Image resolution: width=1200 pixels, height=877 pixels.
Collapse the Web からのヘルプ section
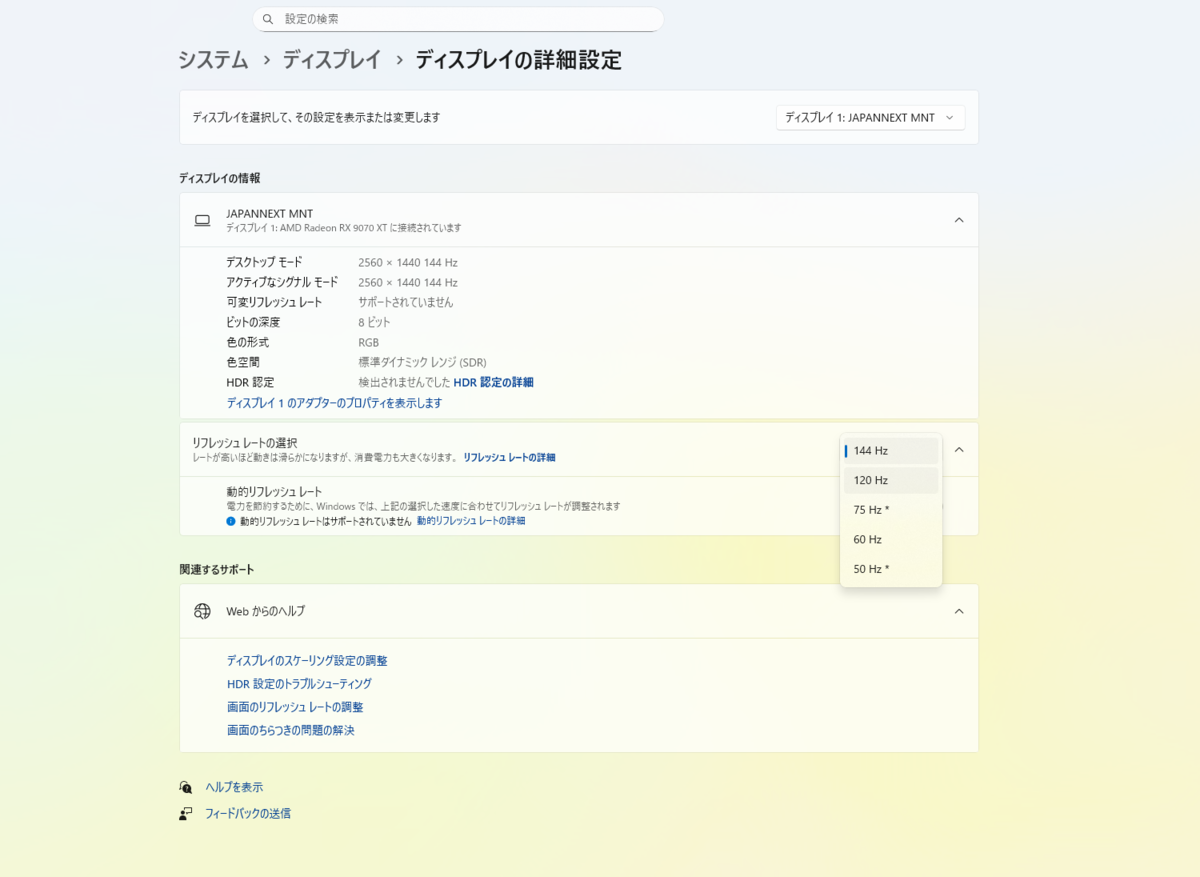point(958,611)
